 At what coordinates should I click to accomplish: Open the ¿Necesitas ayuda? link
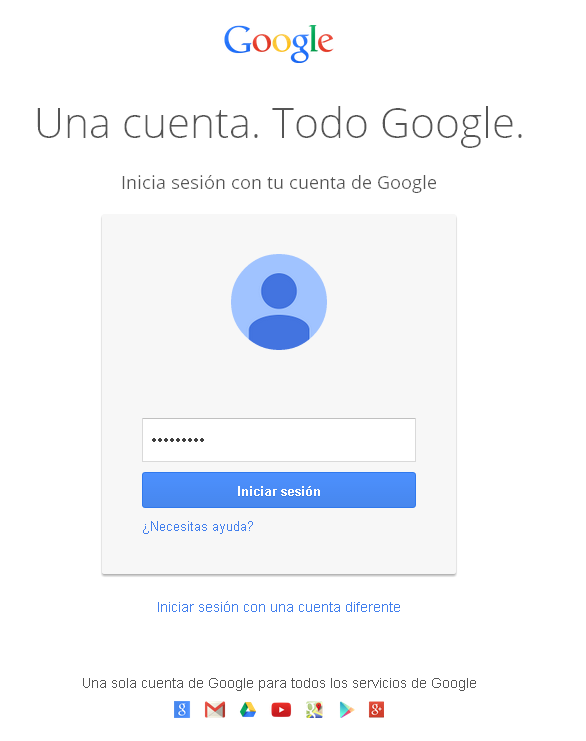pos(198,526)
